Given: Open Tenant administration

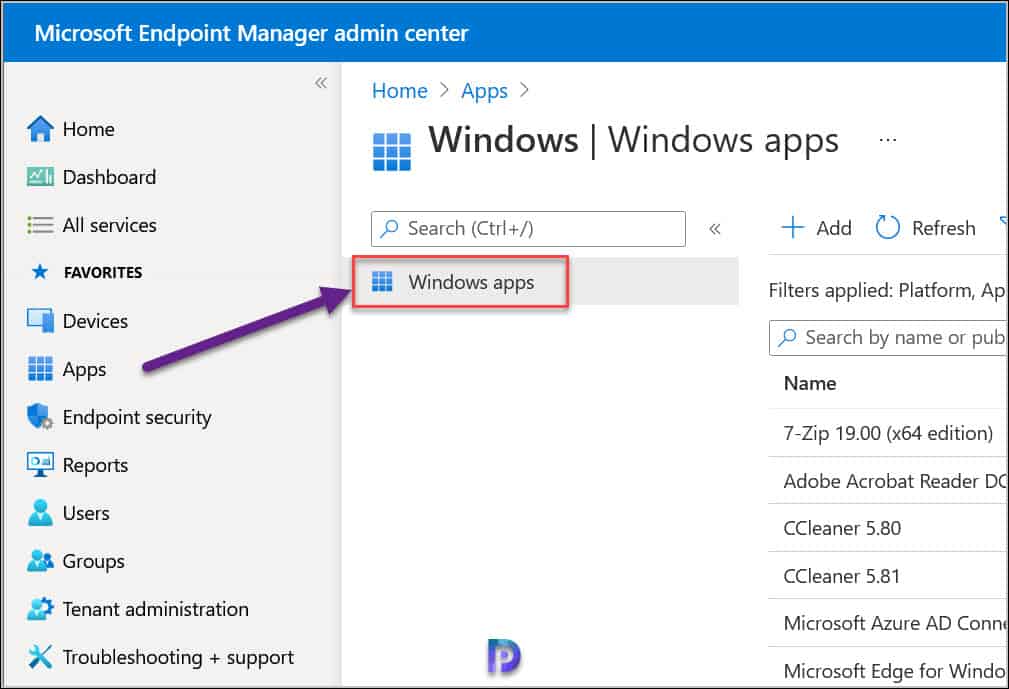Looking at the screenshot, I should 156,609.
